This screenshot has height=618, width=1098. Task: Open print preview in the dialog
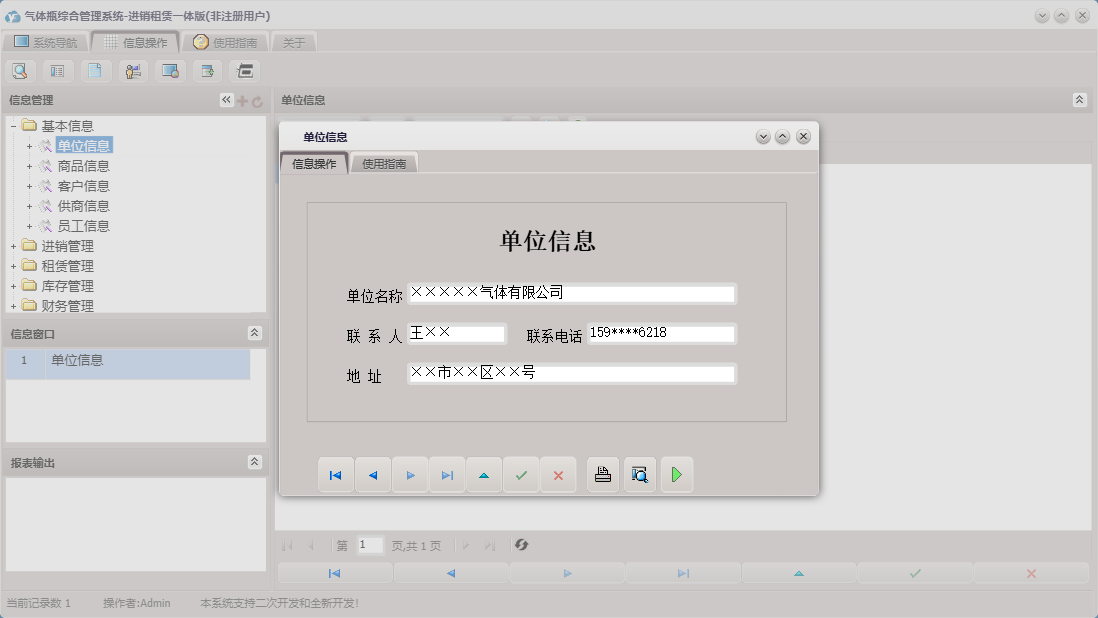tap(640, 474)
